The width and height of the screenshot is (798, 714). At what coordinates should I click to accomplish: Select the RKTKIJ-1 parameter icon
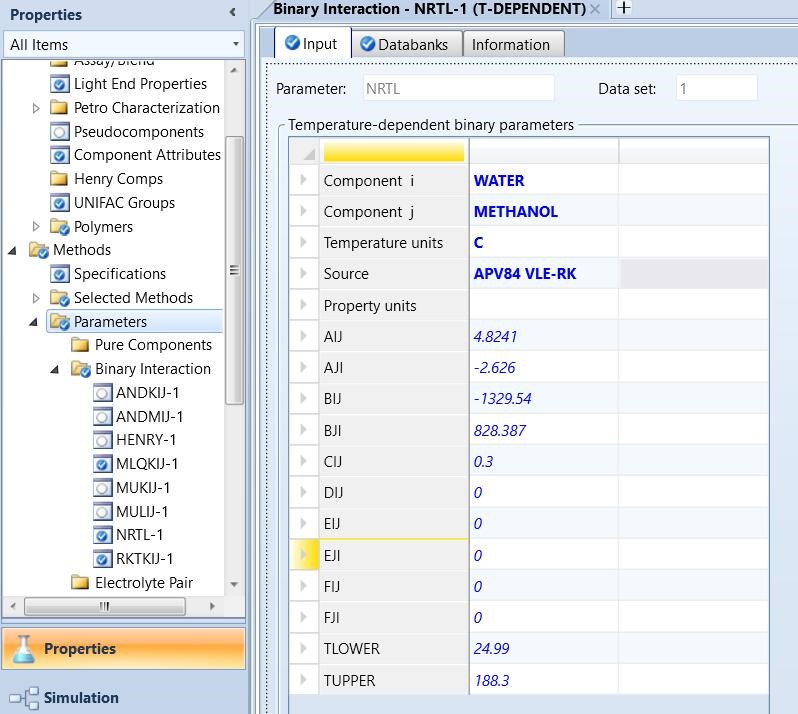coord(101,559)
